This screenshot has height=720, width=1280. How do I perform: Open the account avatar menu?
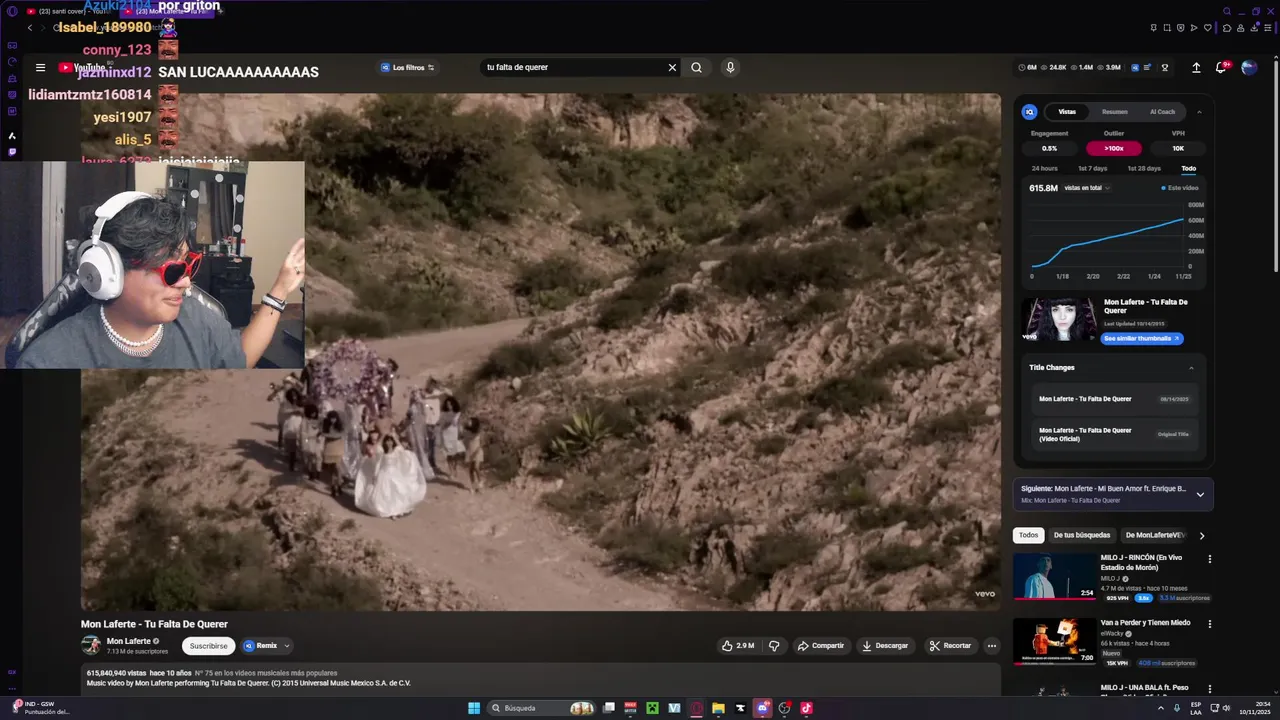tap(1249, 68)
